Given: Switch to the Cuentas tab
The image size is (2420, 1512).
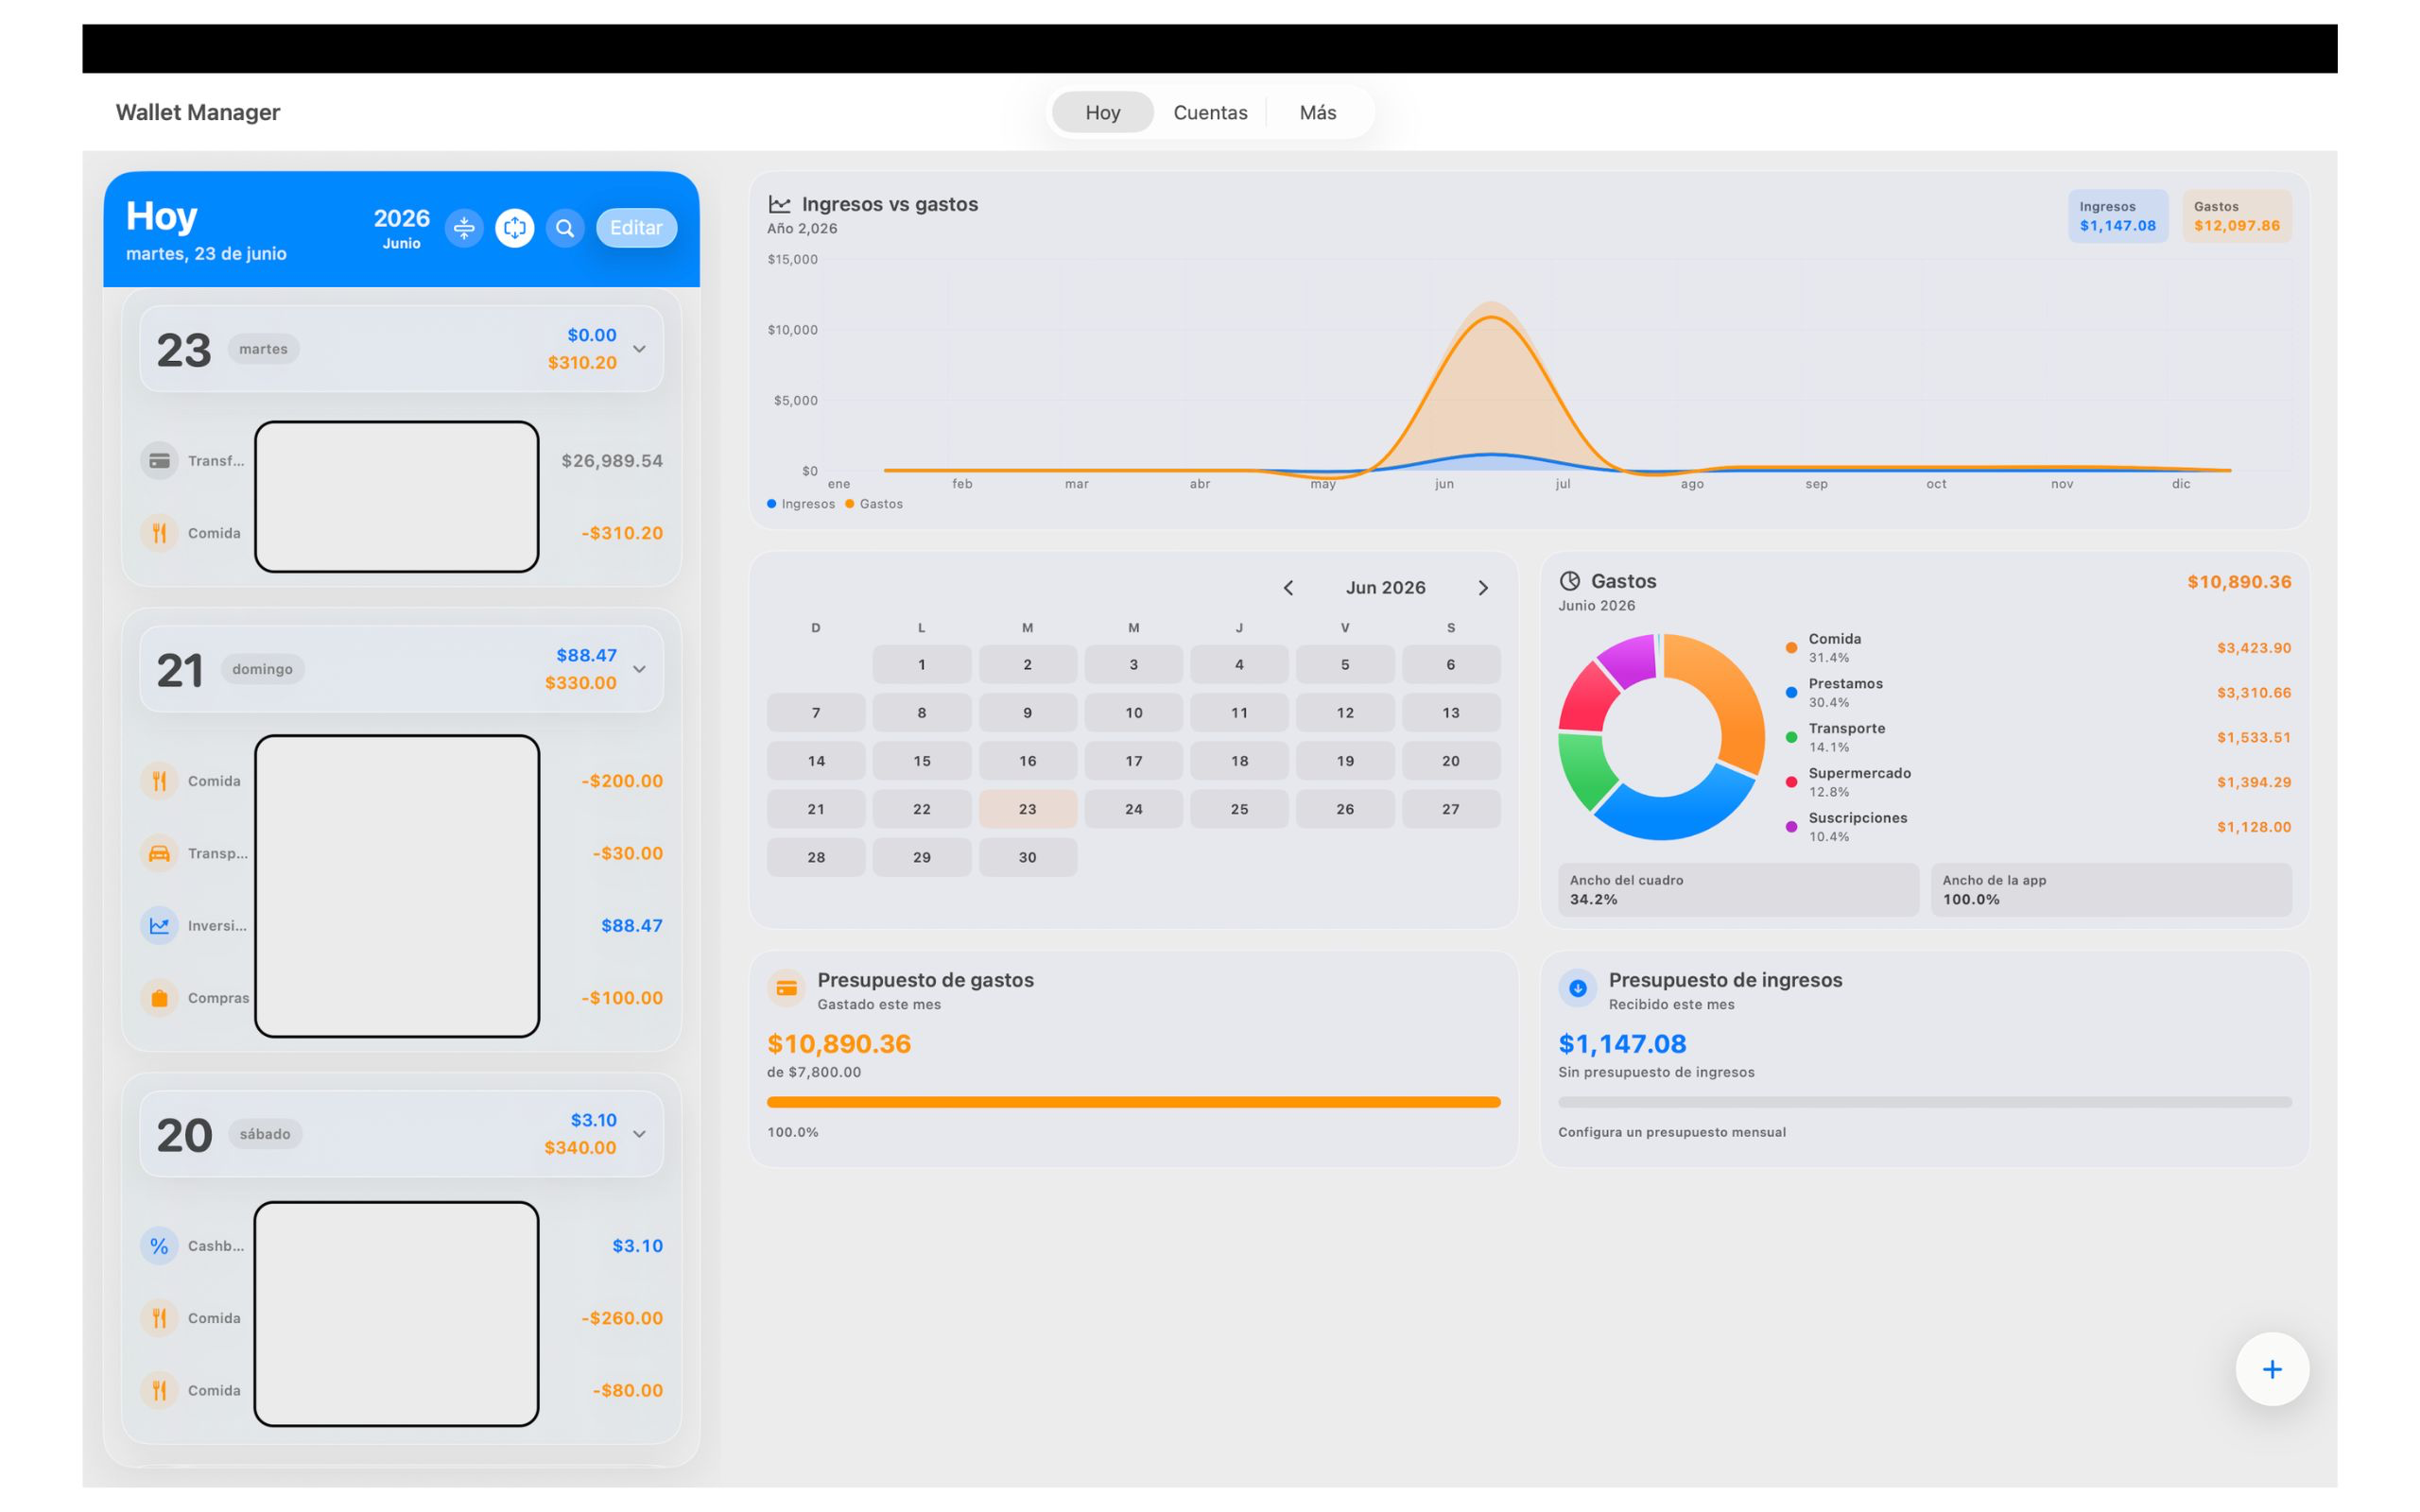Looking at the screenshot, I should [x=1210, y=112].
